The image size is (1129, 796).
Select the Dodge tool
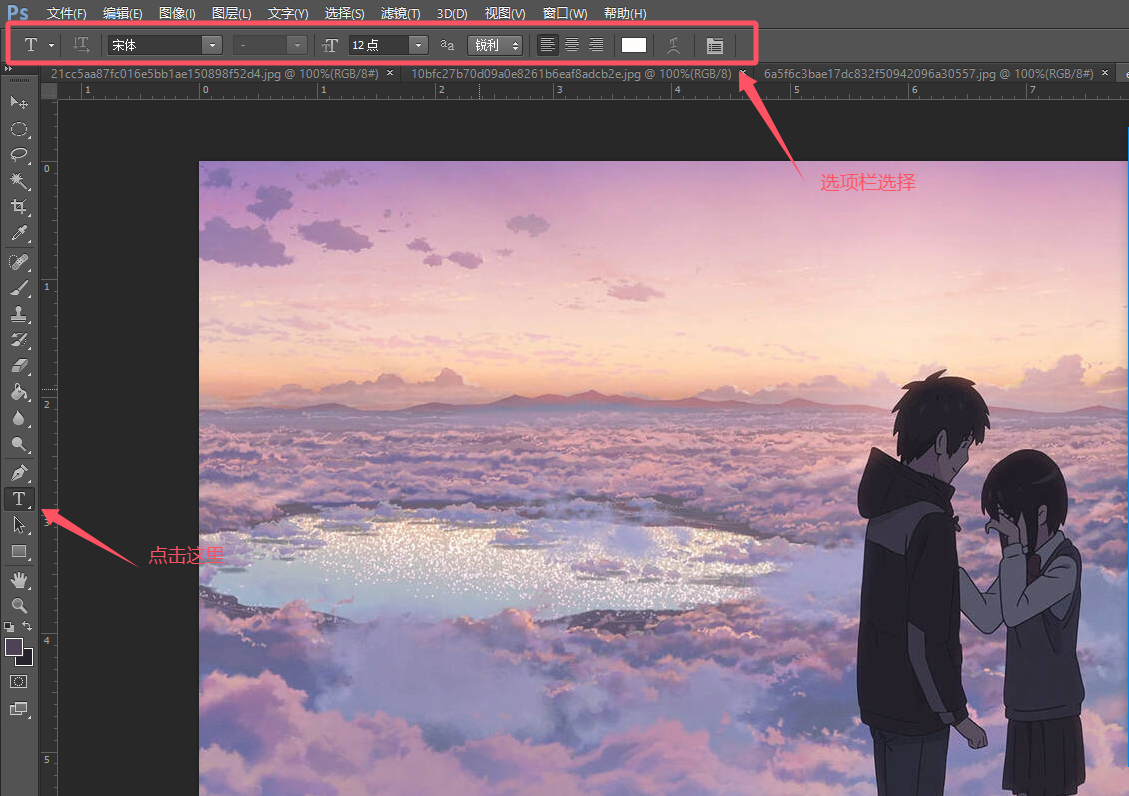19,444
